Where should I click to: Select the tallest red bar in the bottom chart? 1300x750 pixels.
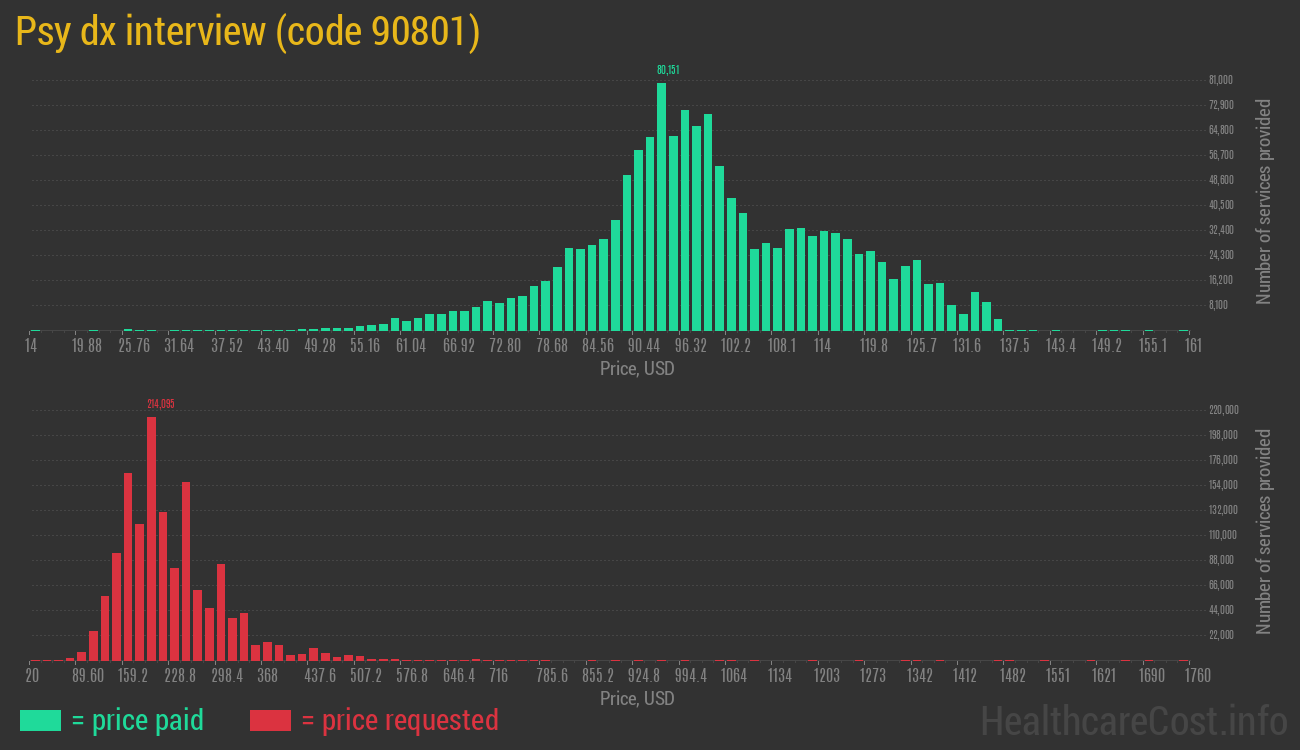[152, 538]
